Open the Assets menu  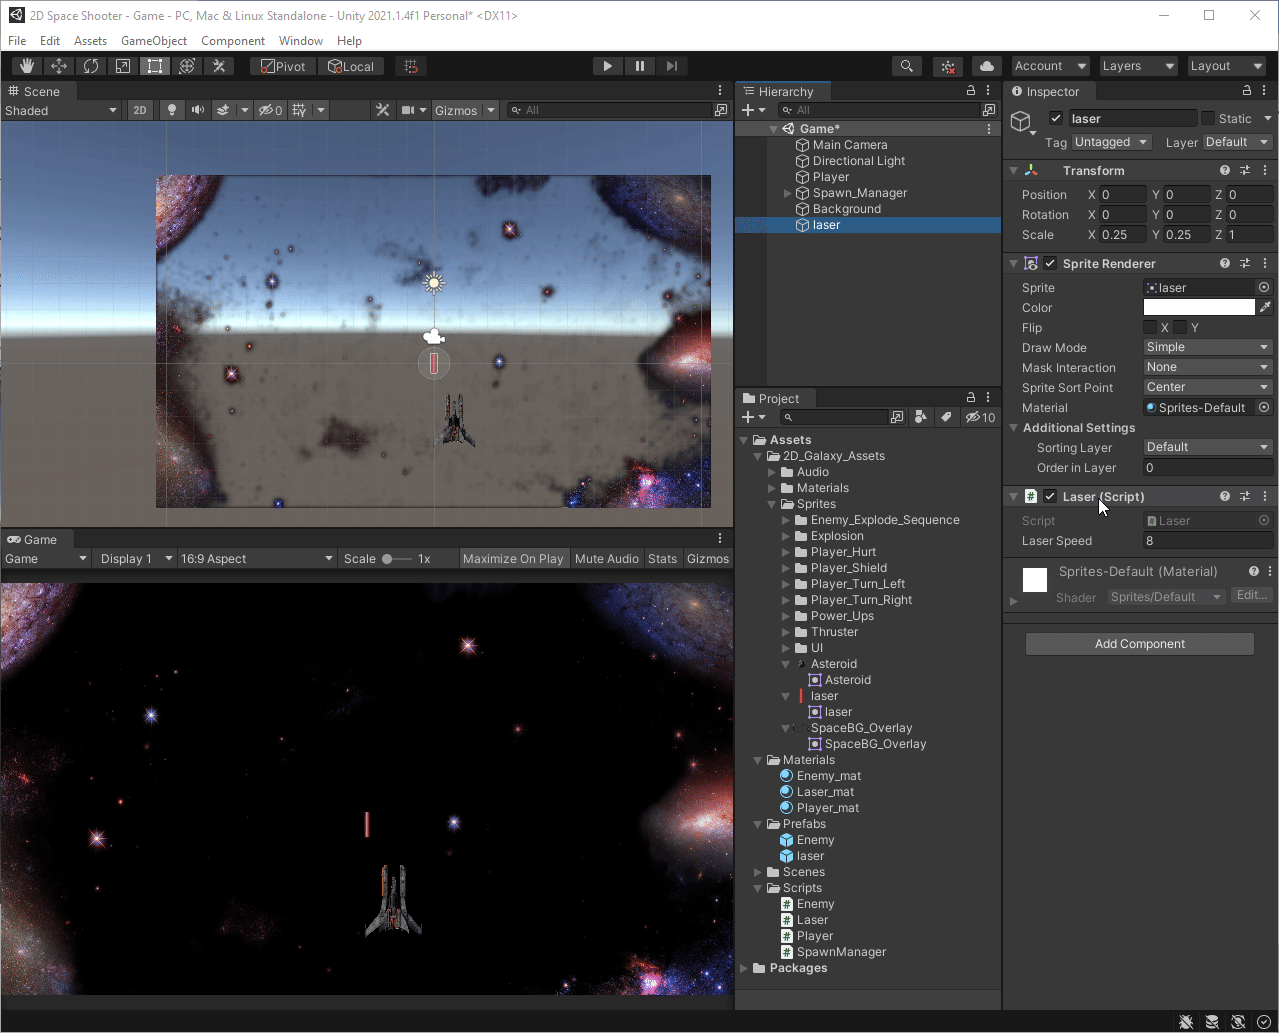click(x=90, y=41)
